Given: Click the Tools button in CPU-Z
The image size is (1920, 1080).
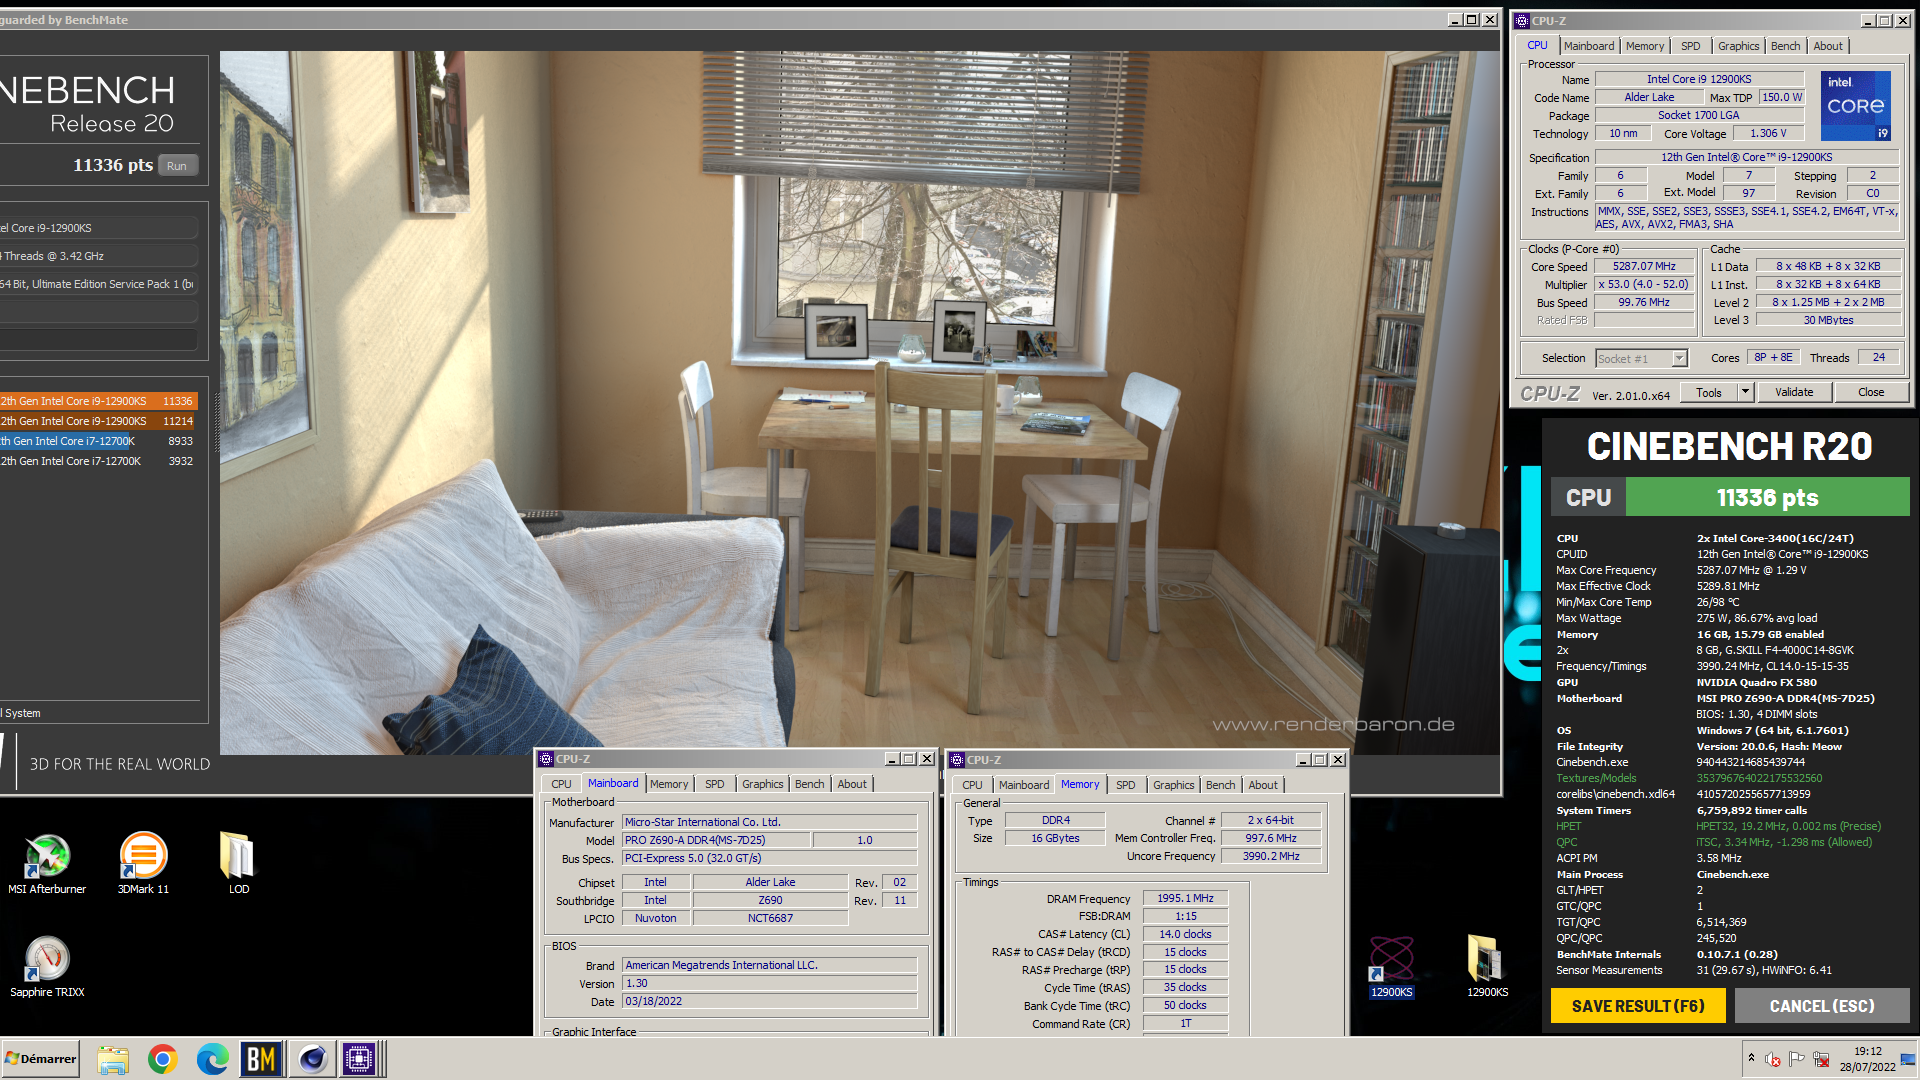Looking at the screenshot, I should [1709, 392].
